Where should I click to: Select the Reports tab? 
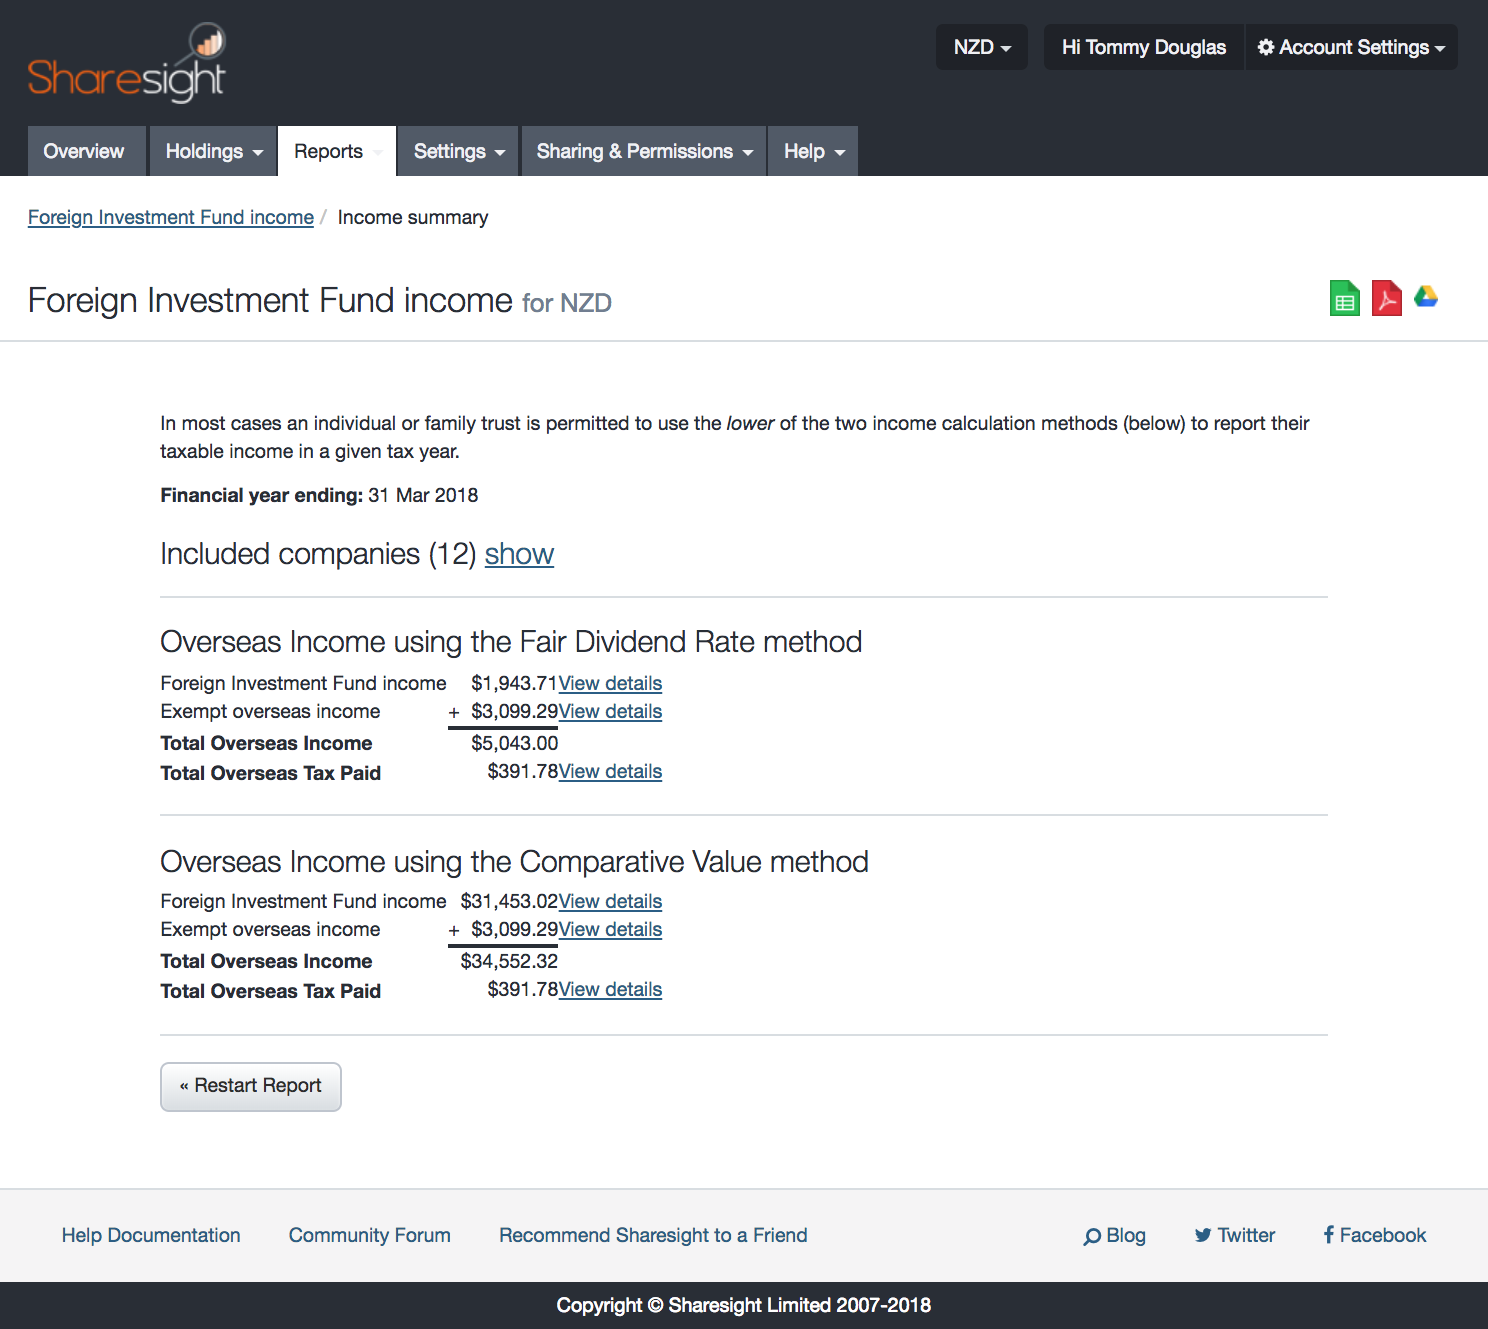[328, 151]
